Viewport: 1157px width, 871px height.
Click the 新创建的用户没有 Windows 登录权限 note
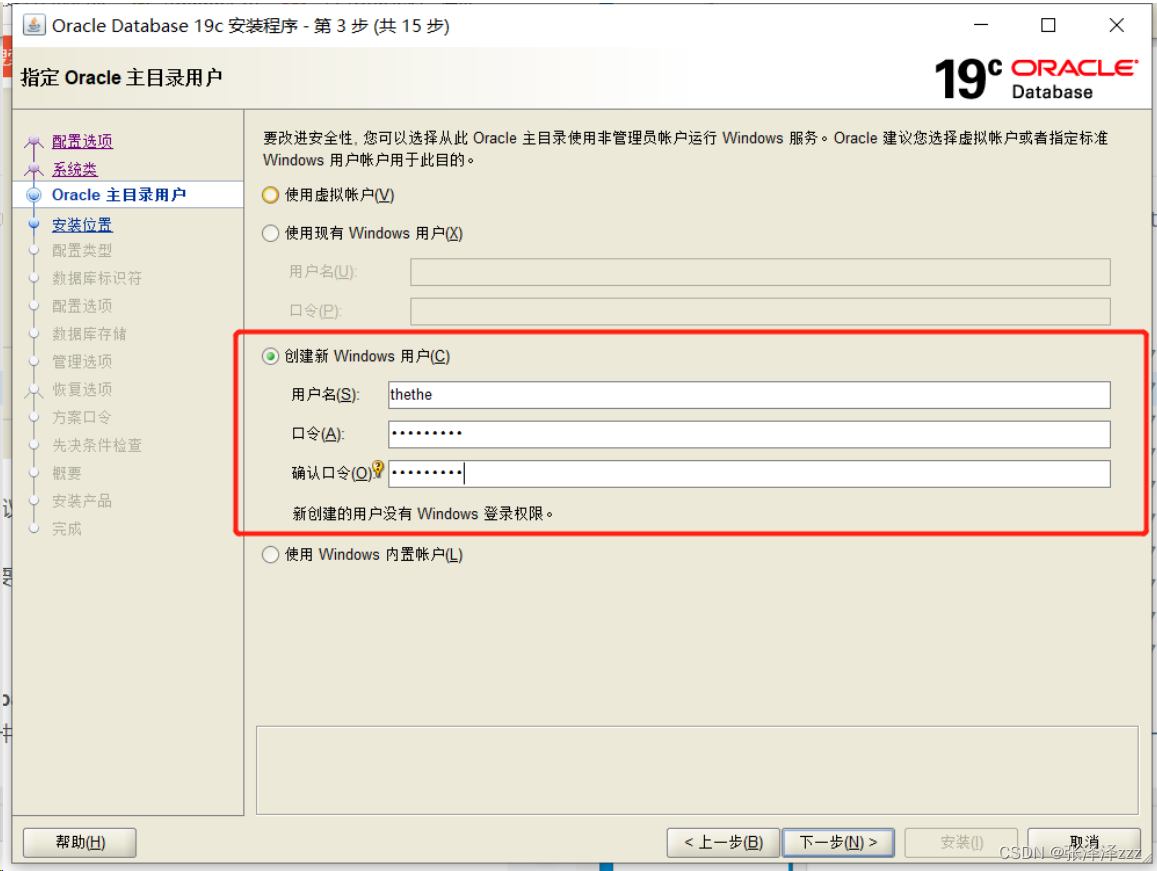(x=423, y=514)
